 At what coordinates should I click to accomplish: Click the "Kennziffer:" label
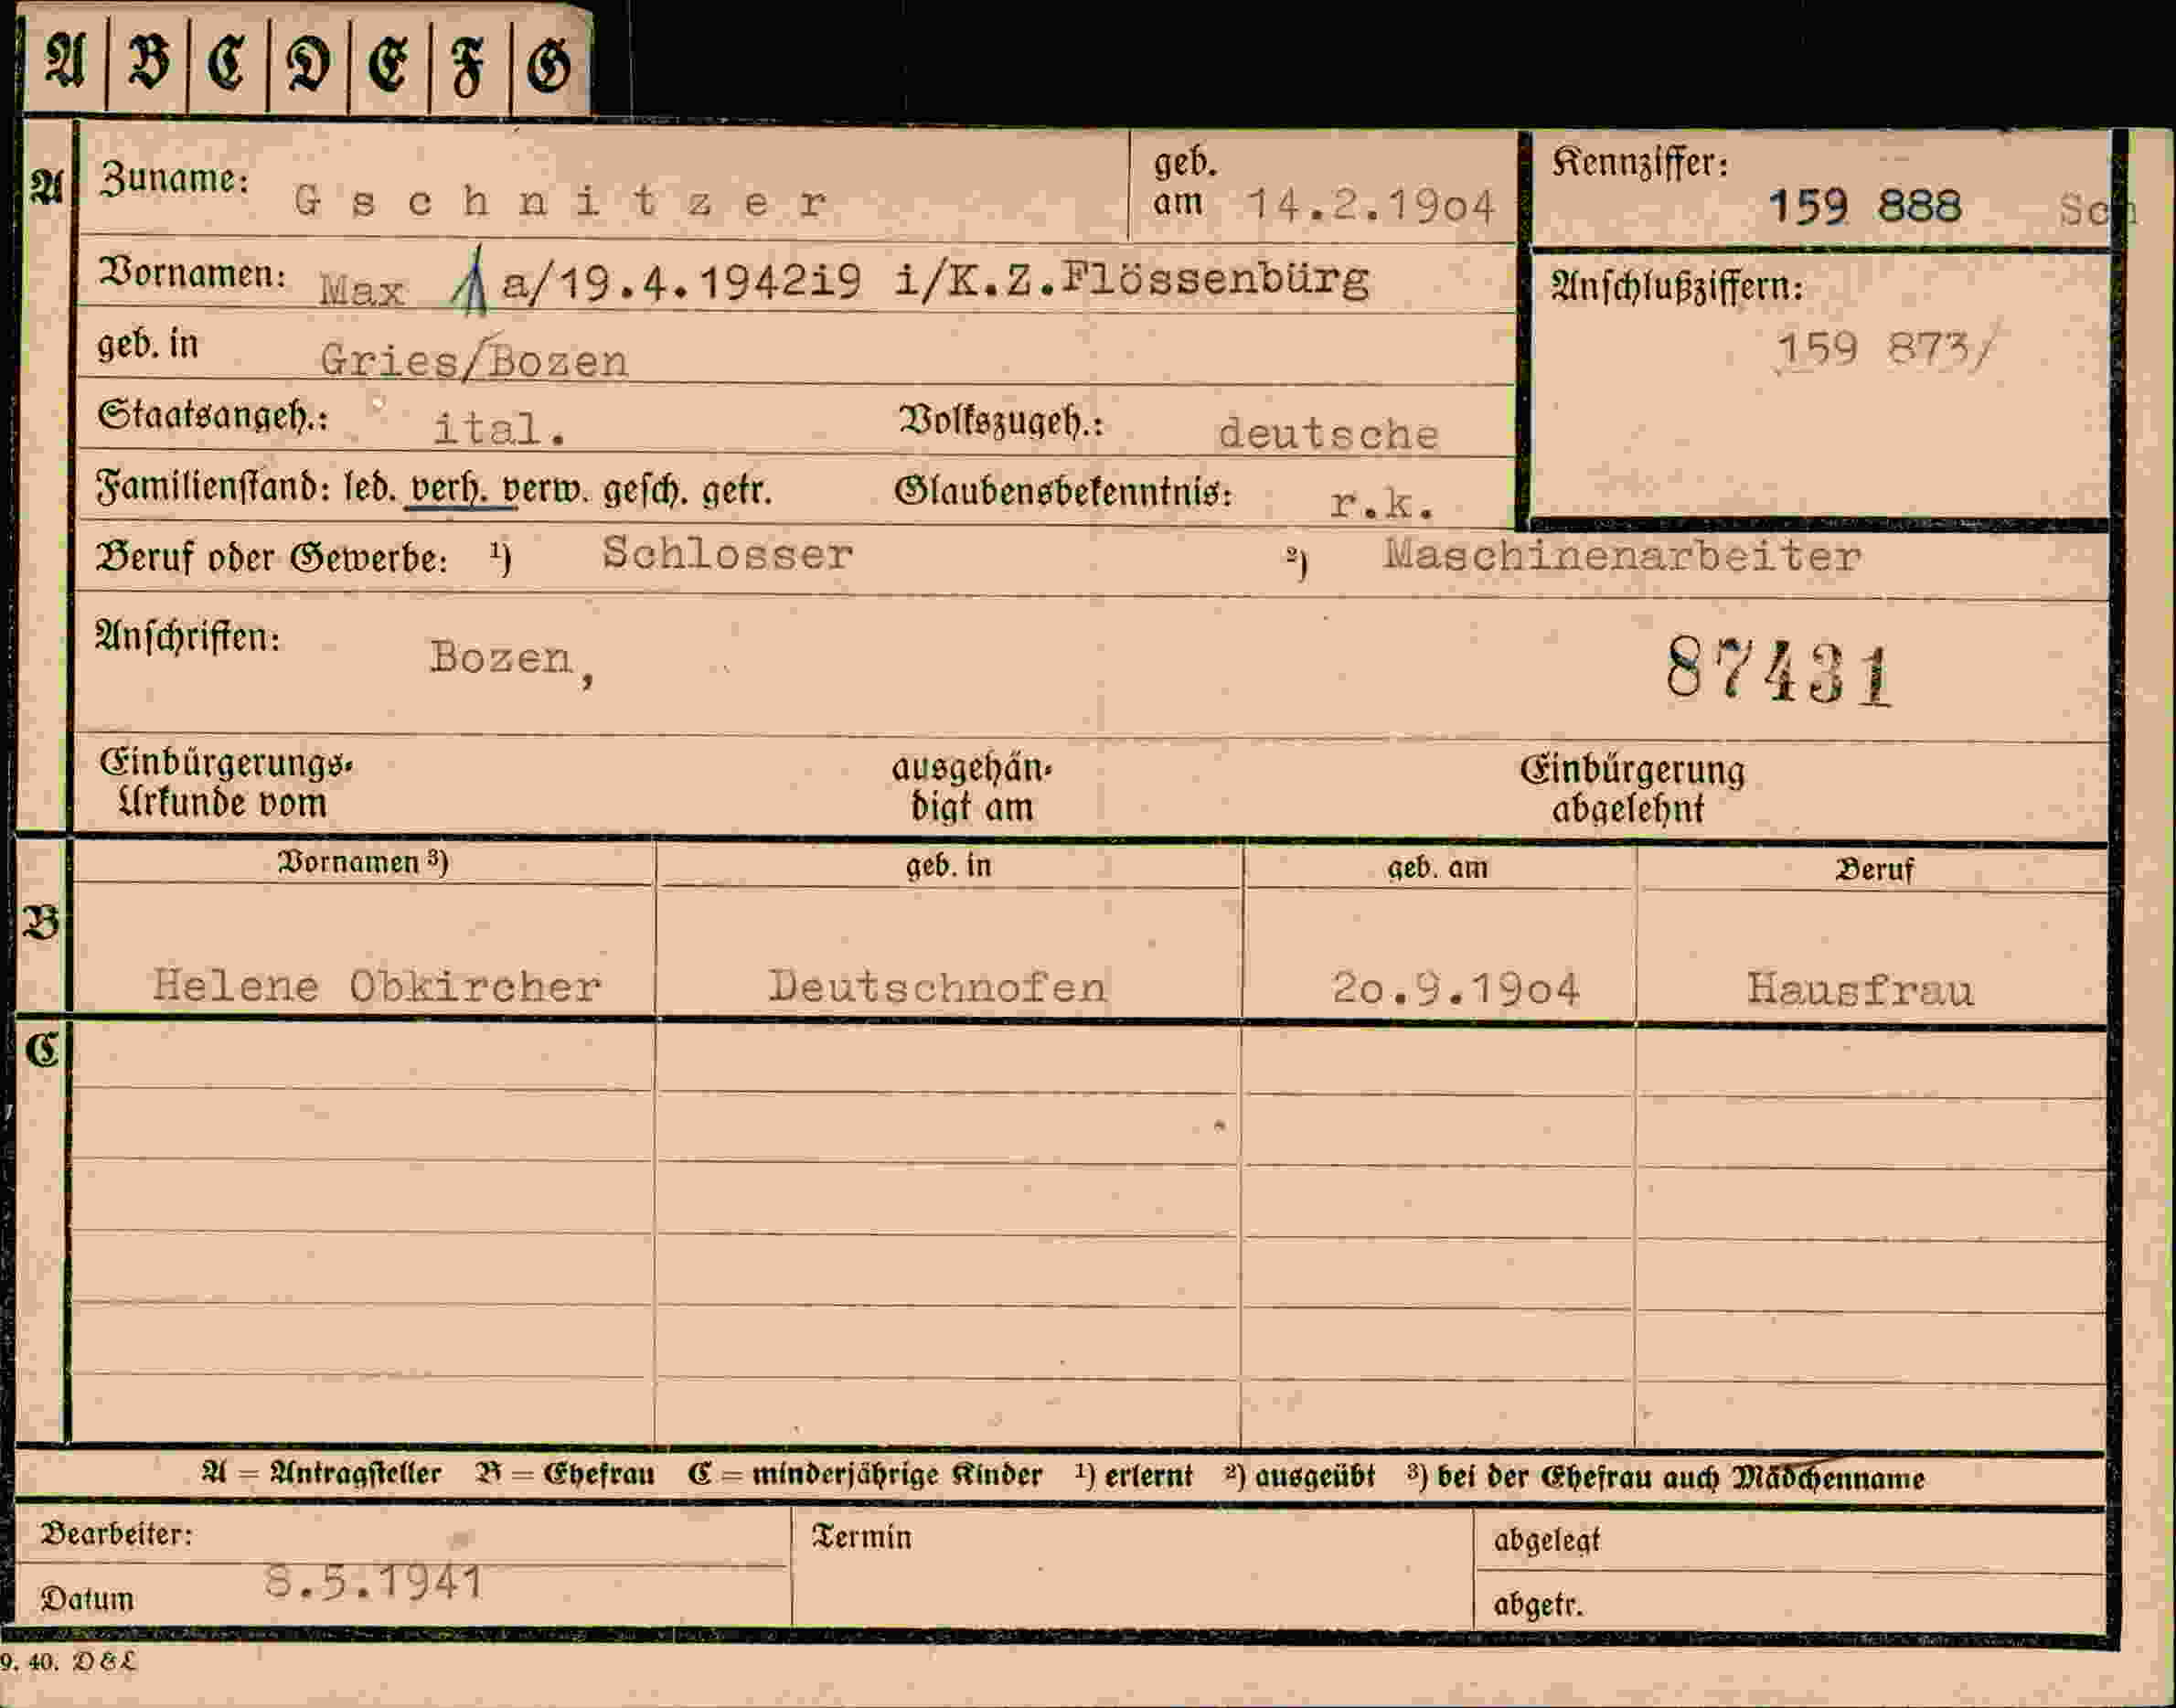pyautogui.click(x=1640, y=163)
